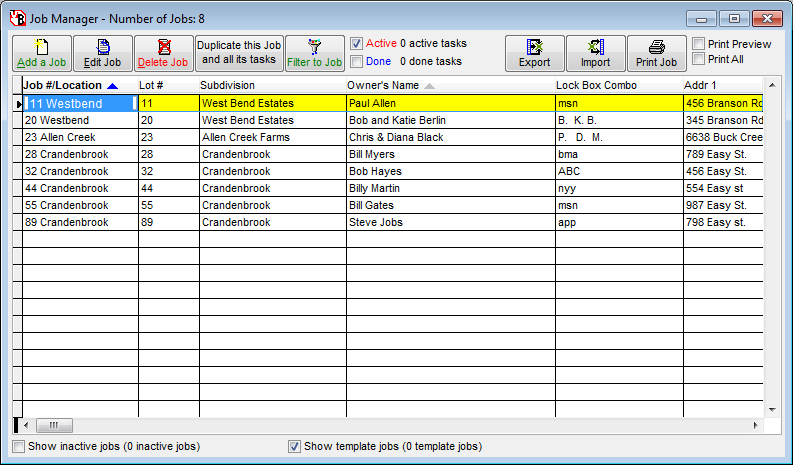Export the job list

click(534, 47)
